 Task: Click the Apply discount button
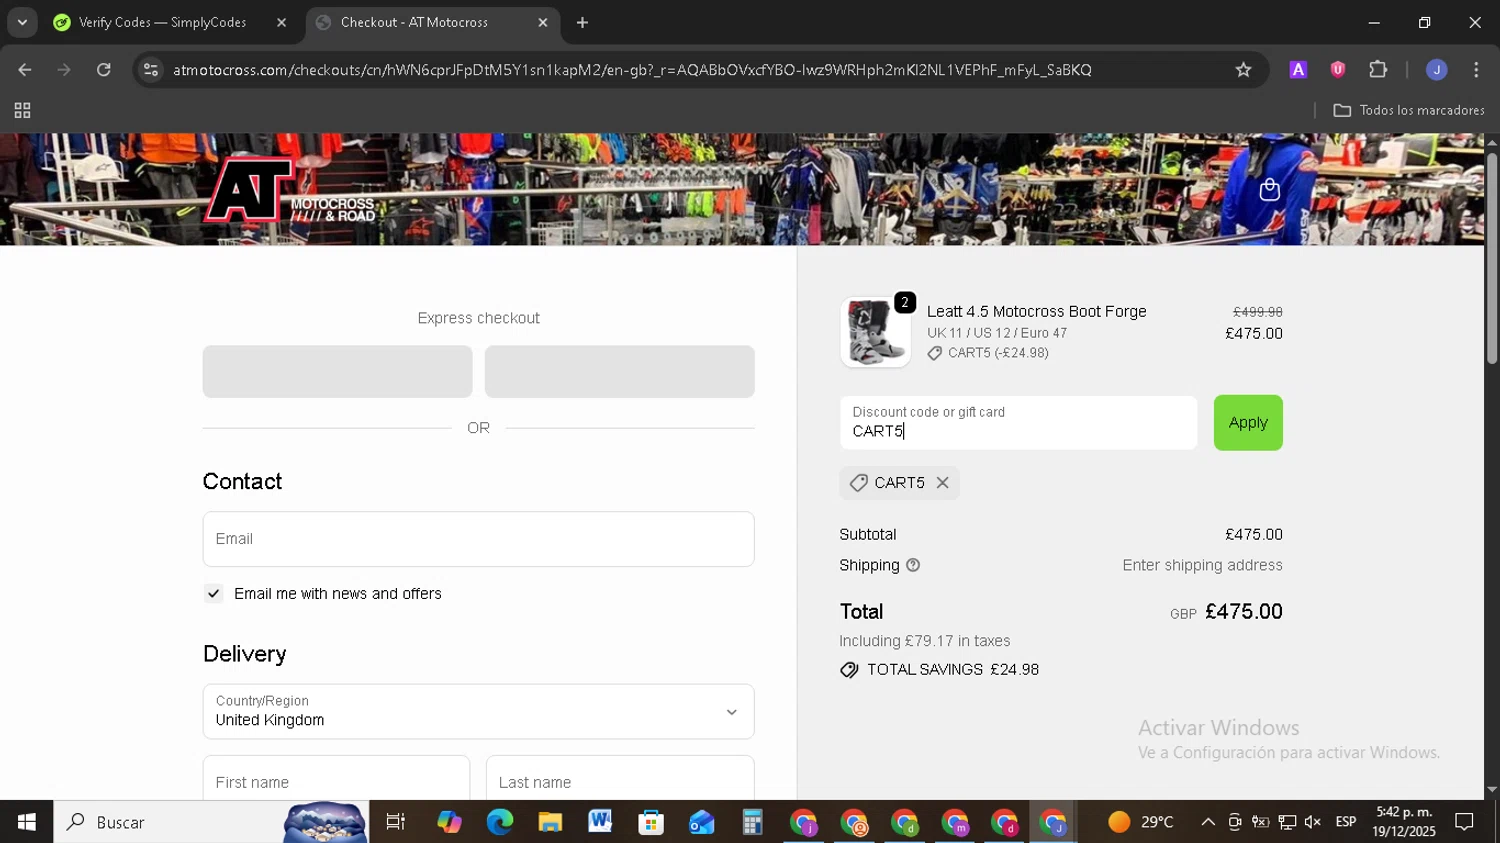pos(1248,423)
